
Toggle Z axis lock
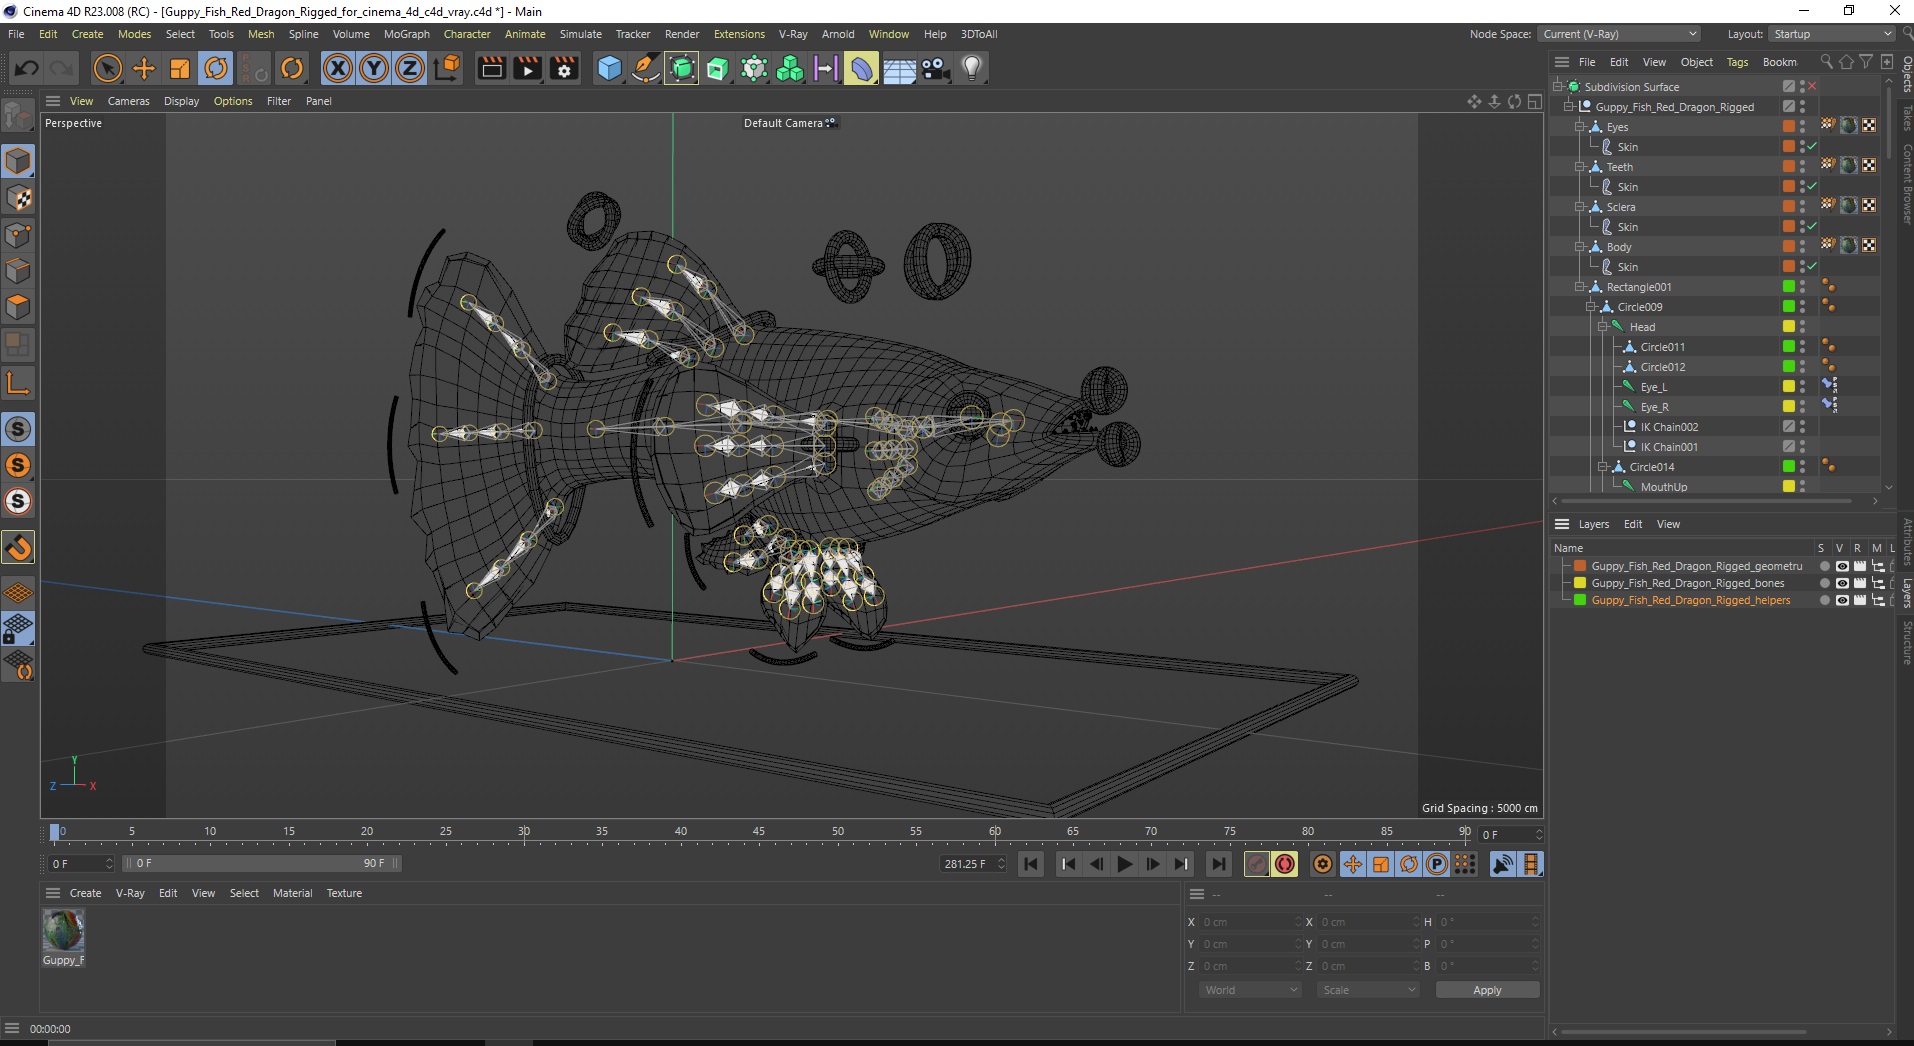tap(410, 68)
